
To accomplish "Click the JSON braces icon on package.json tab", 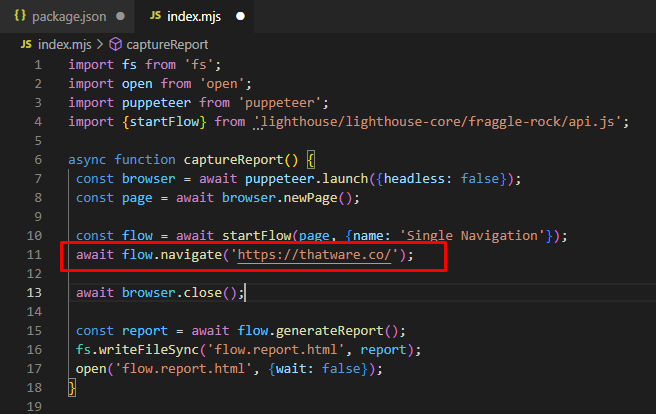I will pyautogui.click(x=20, y=16).
